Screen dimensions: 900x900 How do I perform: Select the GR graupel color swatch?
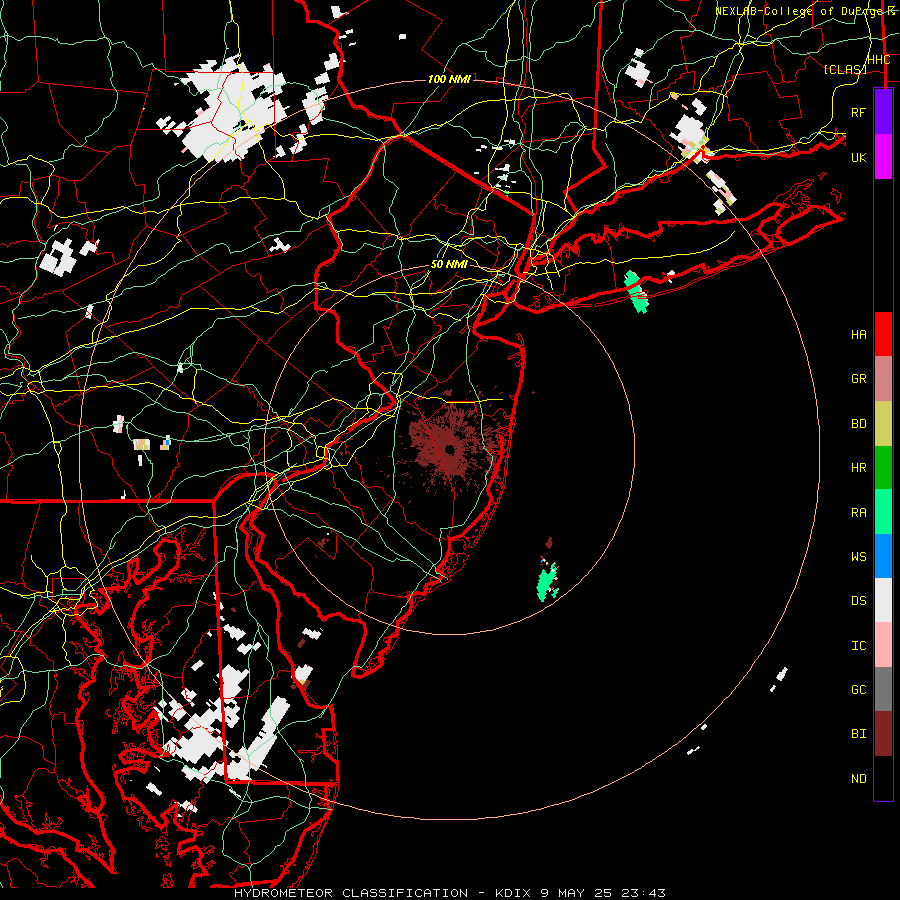pos(883,378)
